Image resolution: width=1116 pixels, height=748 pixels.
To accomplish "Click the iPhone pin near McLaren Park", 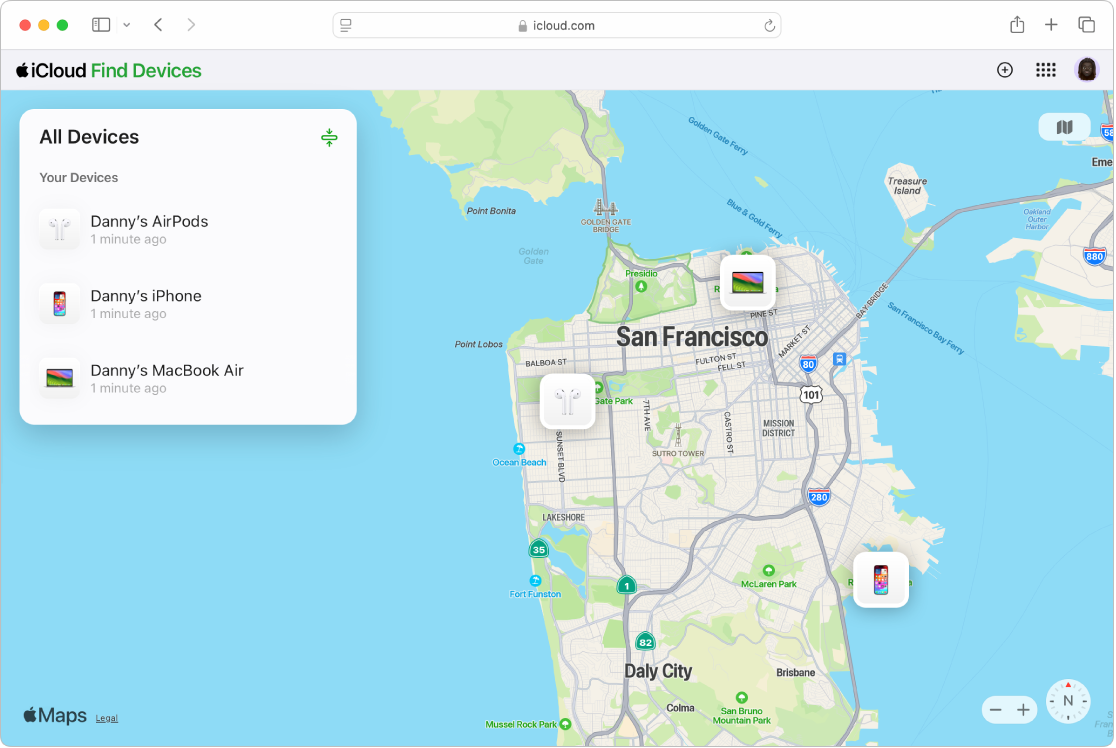I will pos(881,579).
